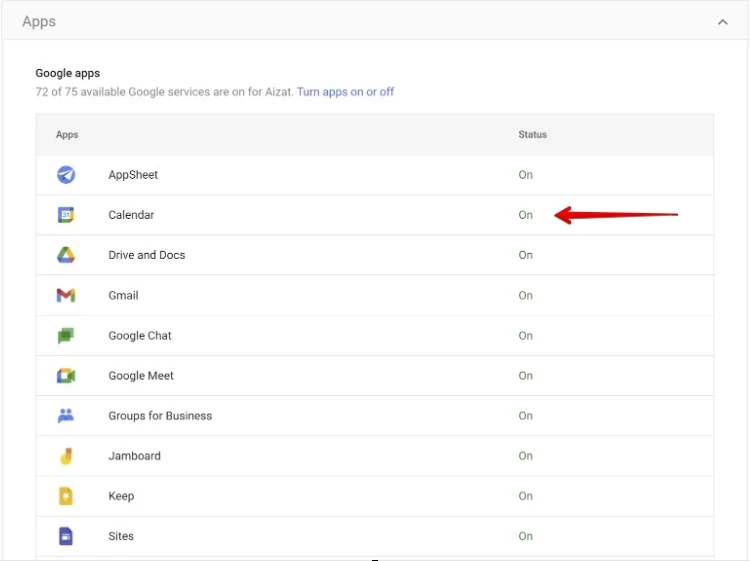Click the Google Meet camera icon

[66, 375]
